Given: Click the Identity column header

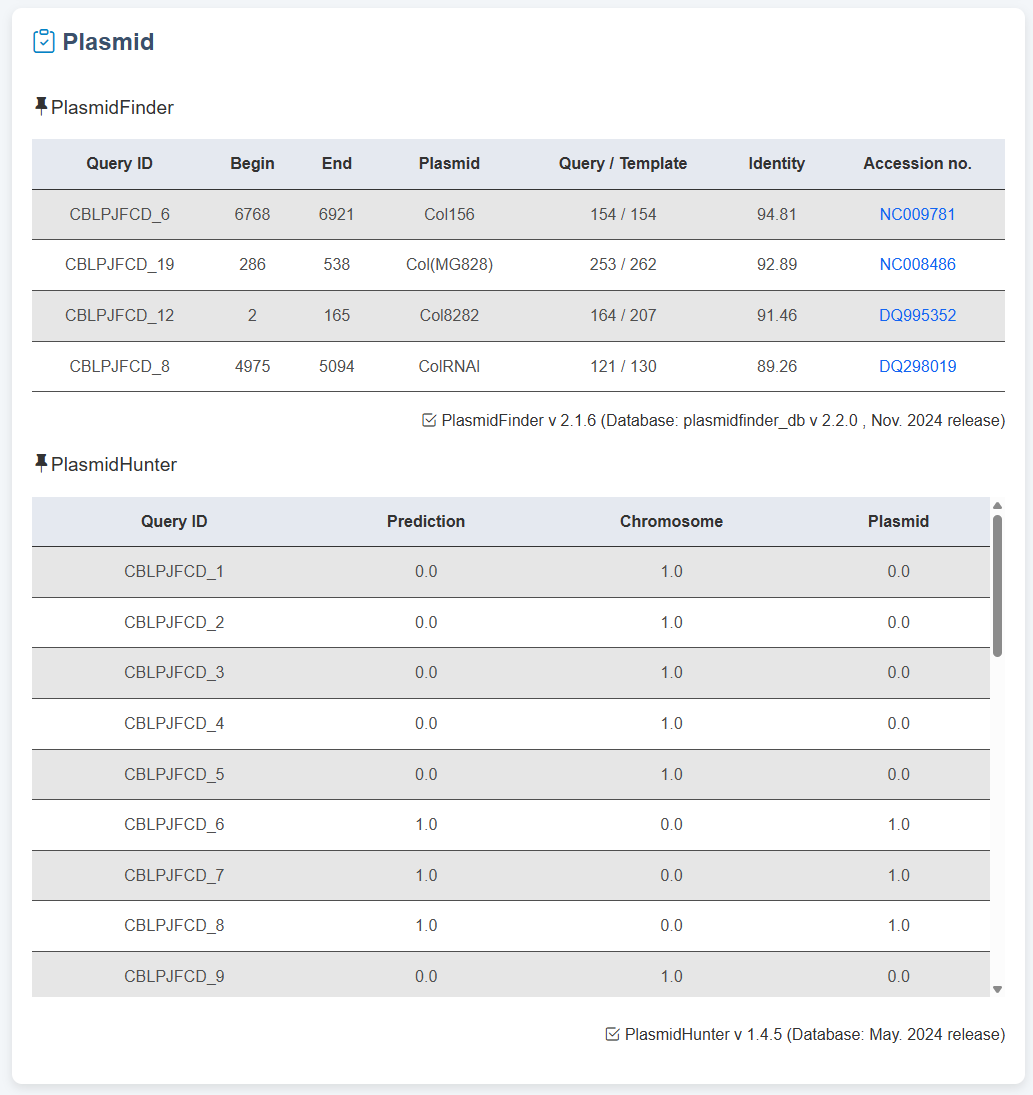Looking at the screenshot, I should pos(776,163).
